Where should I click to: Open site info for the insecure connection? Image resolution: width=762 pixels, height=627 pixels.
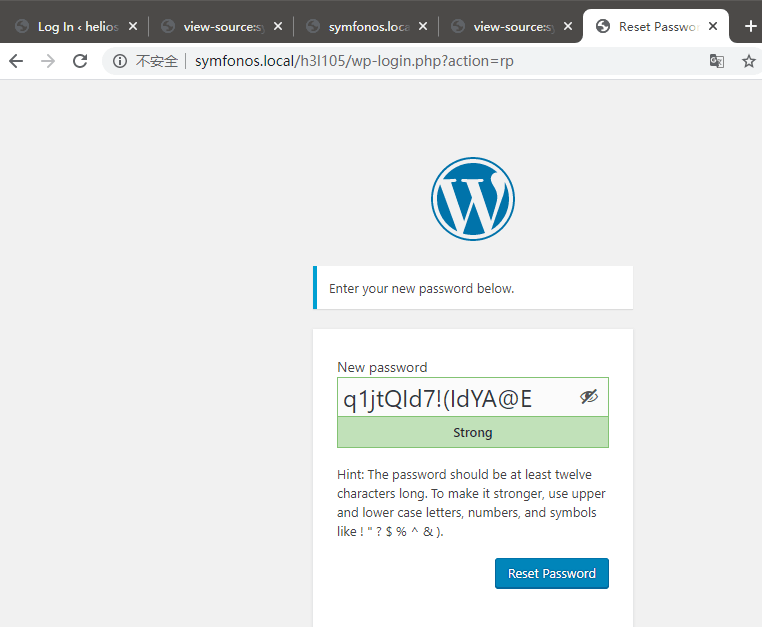[120, 61]
